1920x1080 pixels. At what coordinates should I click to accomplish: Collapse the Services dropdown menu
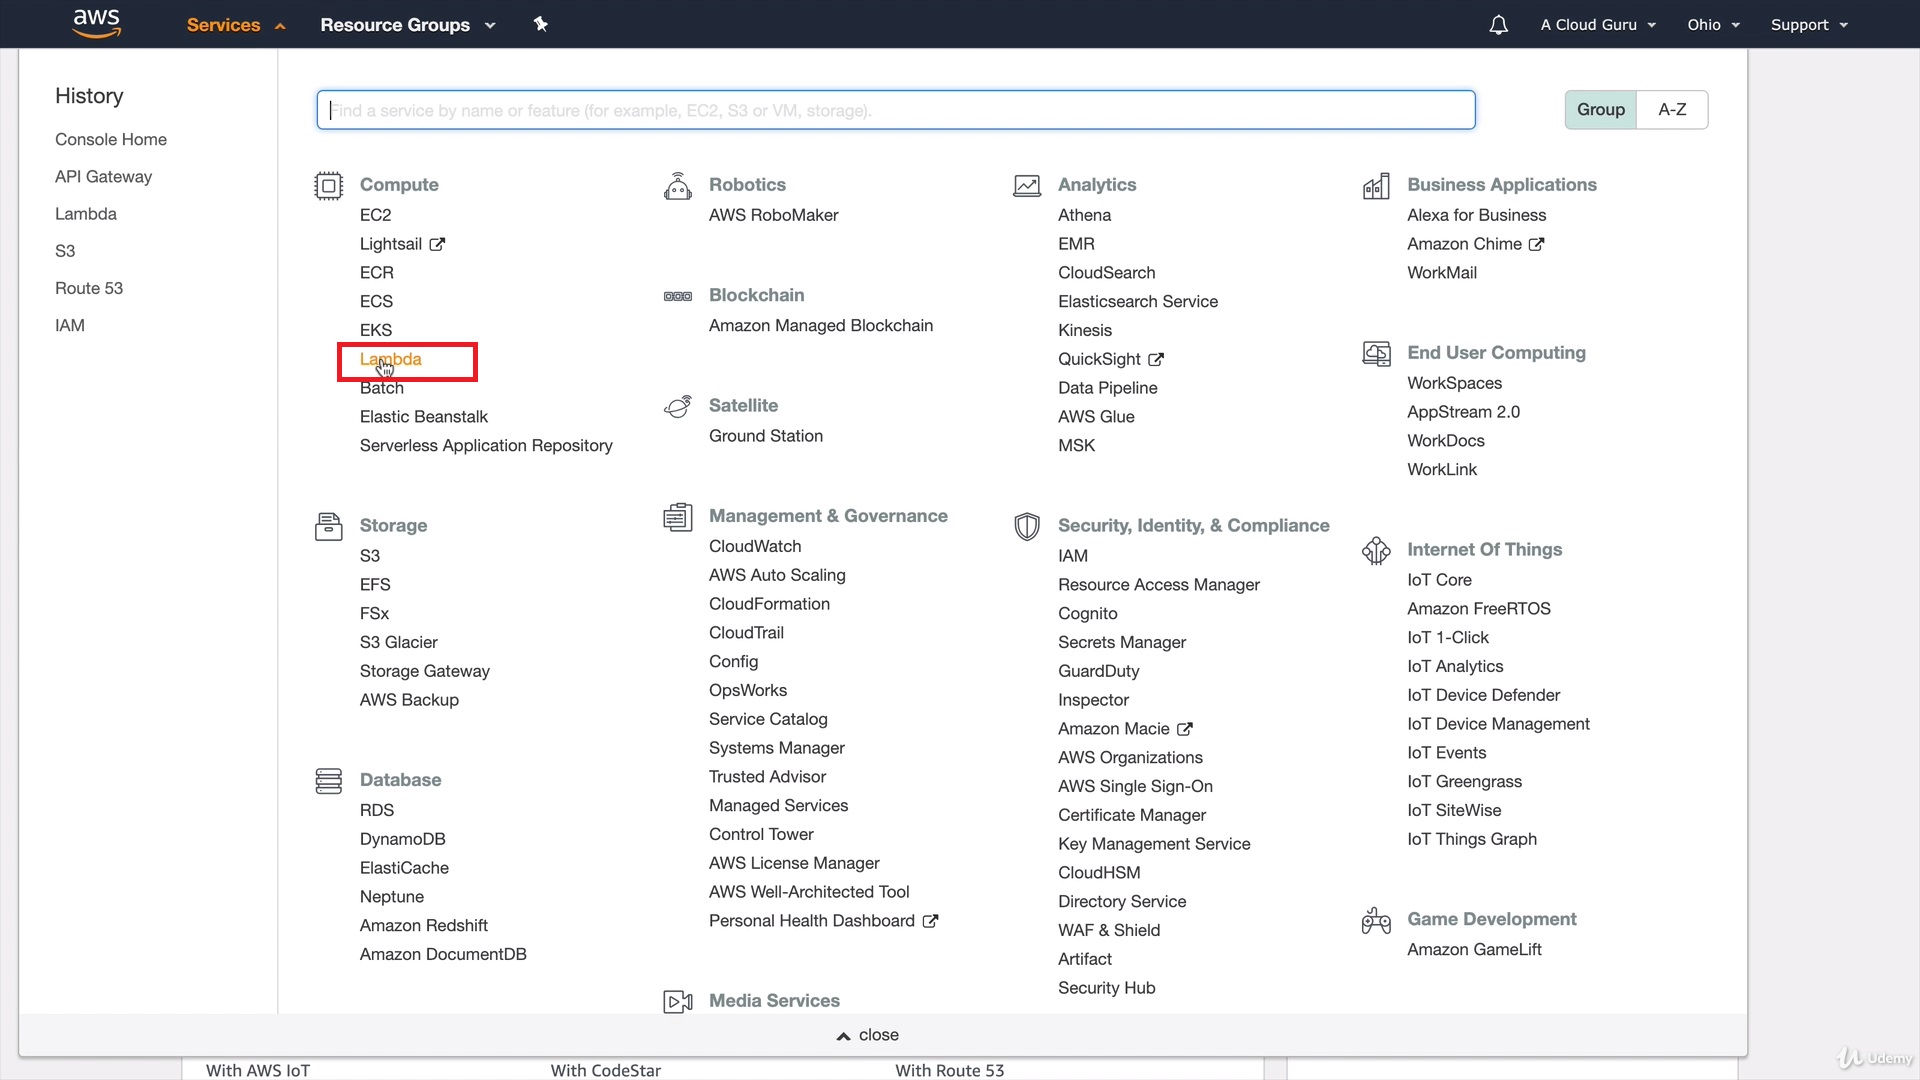(x=236, y=25)
